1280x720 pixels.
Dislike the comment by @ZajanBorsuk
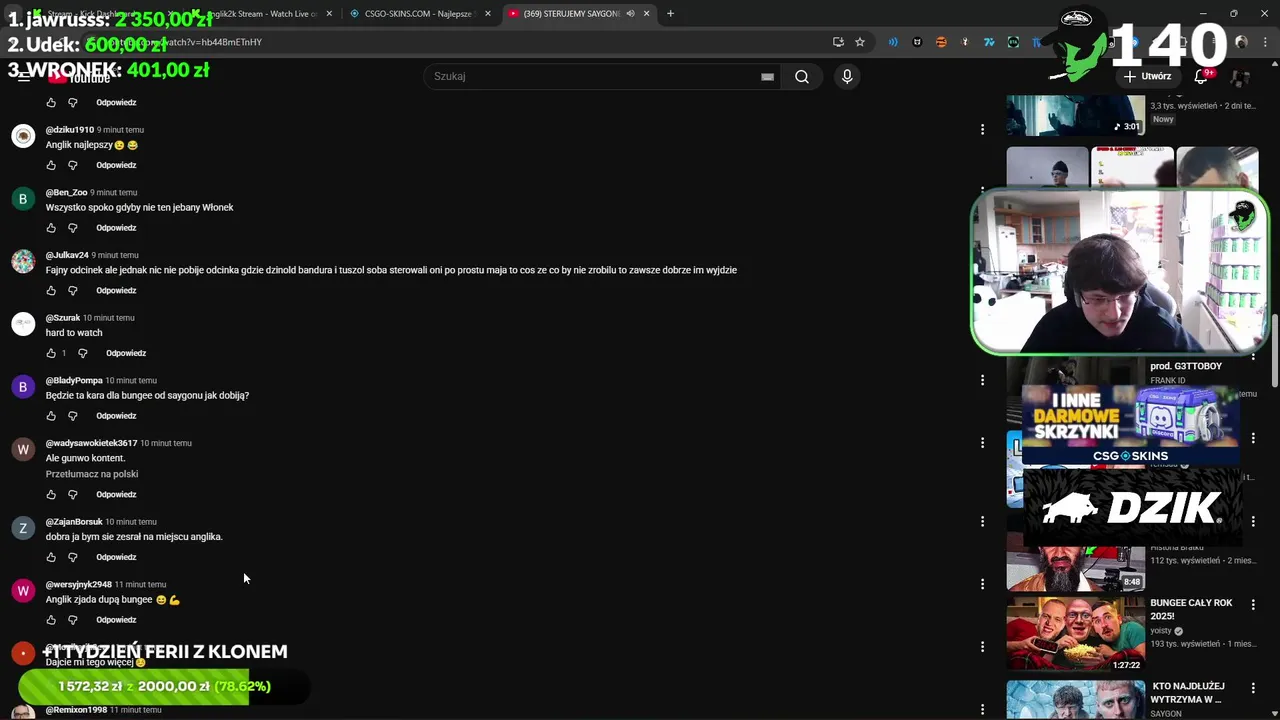point(72,557)
